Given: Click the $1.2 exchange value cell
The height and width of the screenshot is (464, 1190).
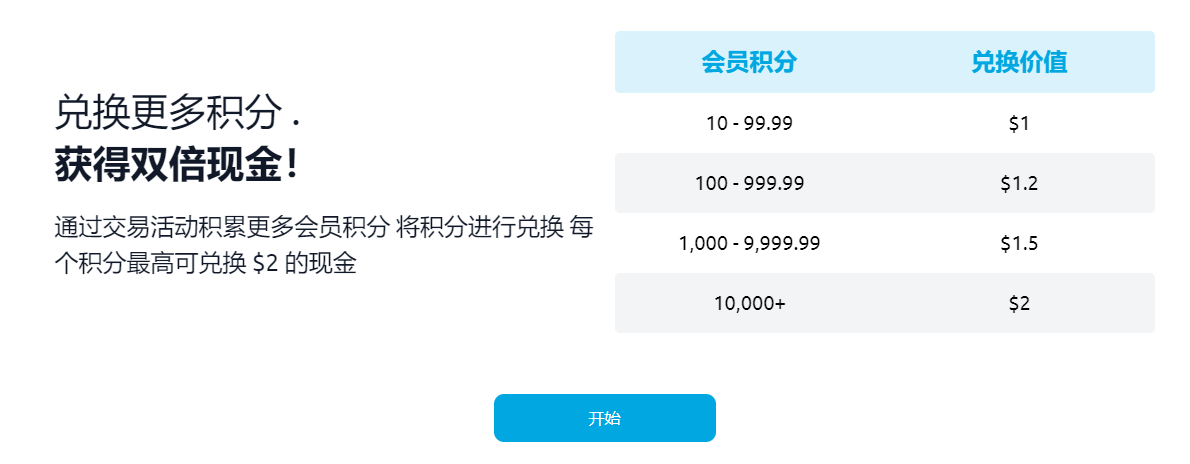Looking at the screenshot, I should (1019, 183).
